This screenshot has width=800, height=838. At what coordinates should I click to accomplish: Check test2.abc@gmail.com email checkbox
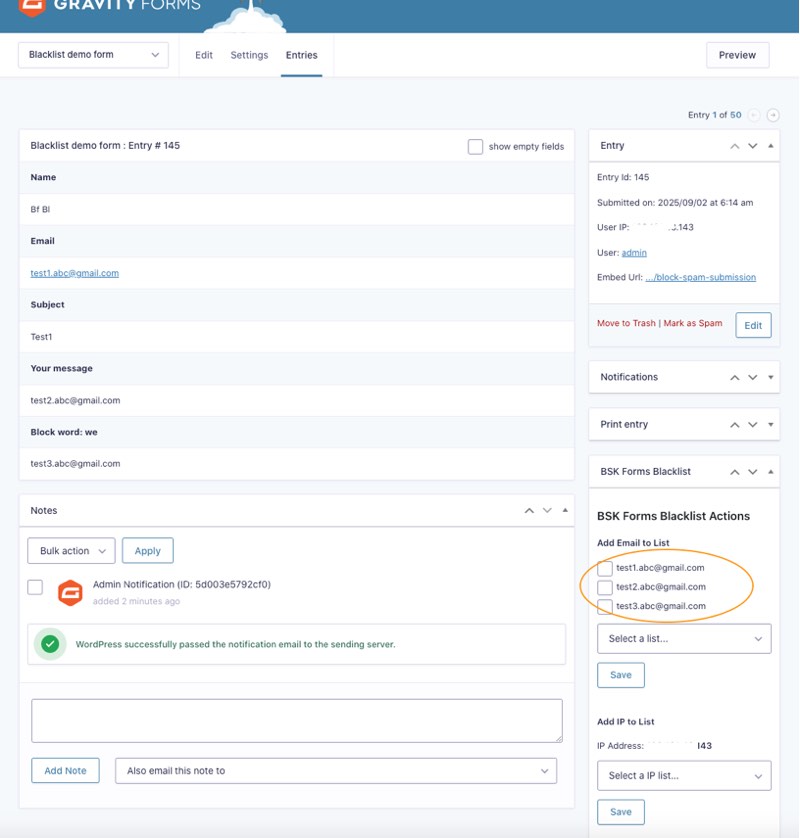click(605, 588)
